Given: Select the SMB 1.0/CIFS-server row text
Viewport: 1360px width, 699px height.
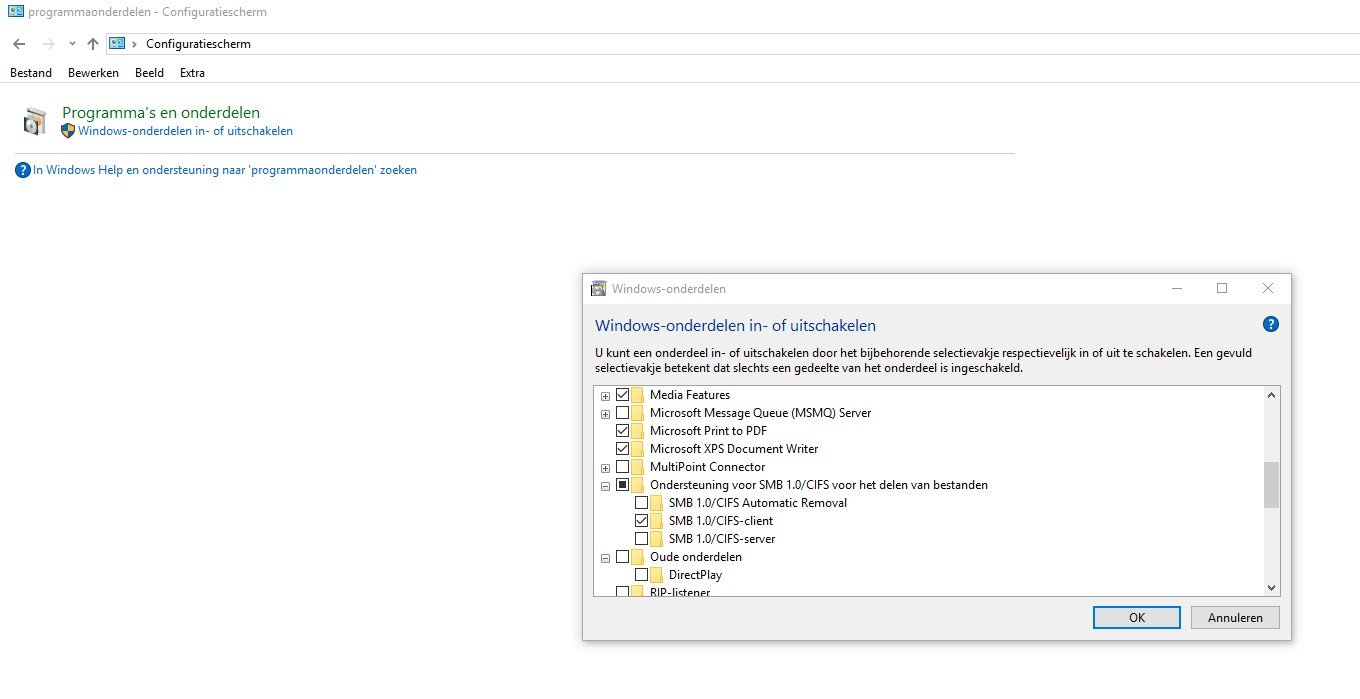Looking at the screenshot, I should pos(722,539).
